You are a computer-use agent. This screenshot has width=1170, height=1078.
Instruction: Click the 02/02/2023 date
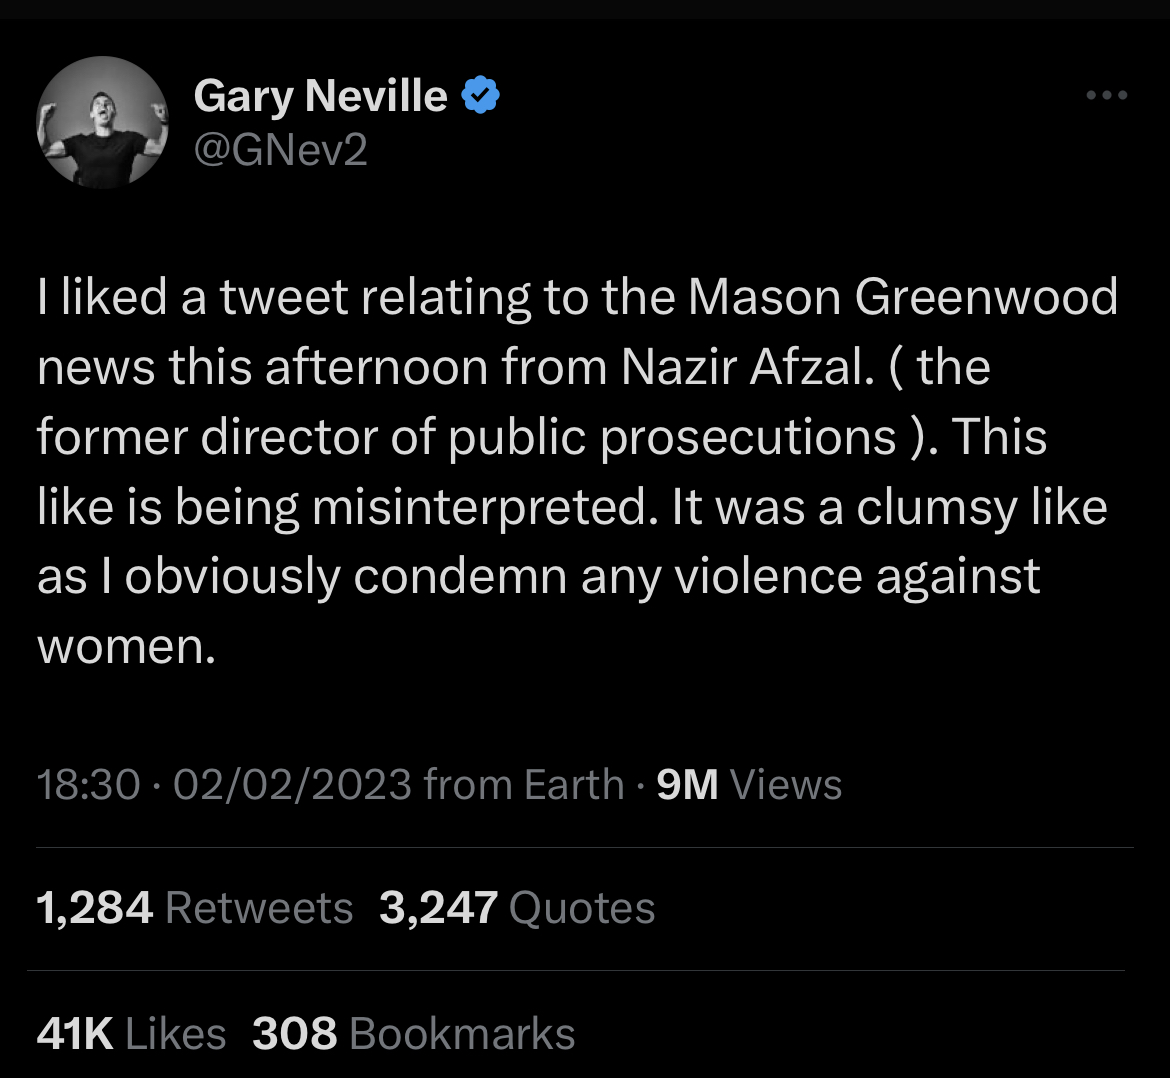tap(292, 785)
